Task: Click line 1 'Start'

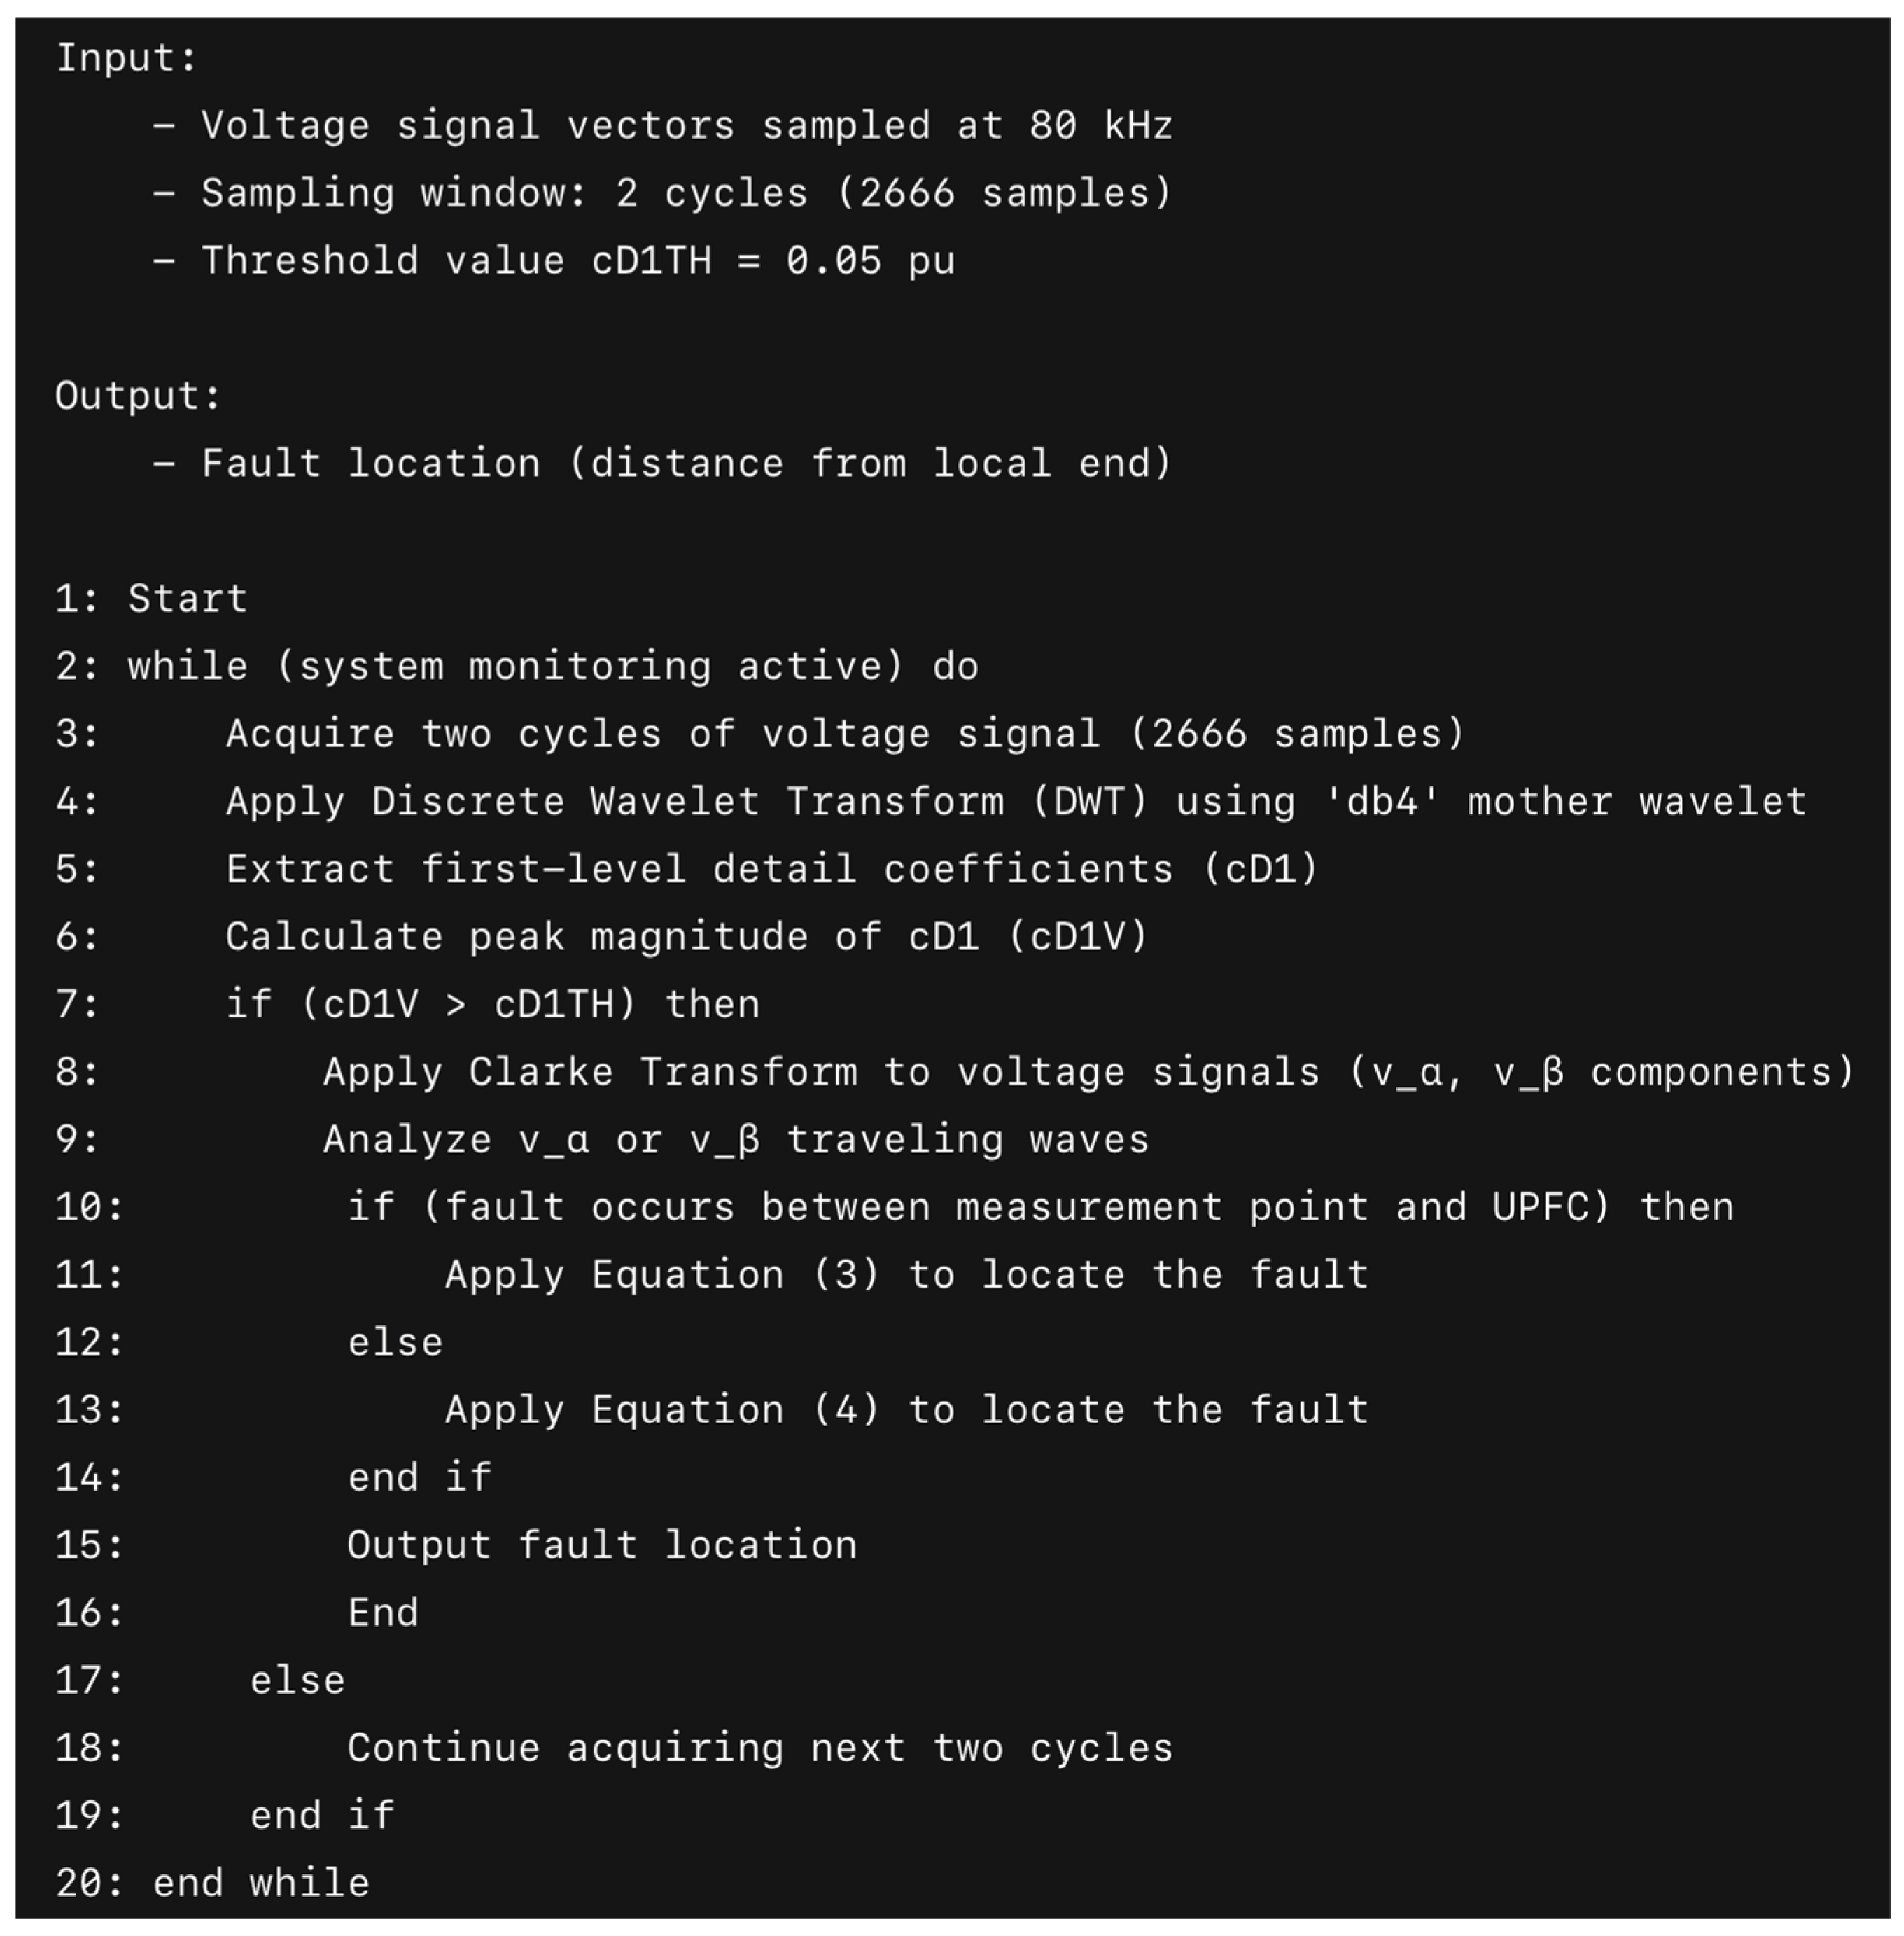Action: click(187, 599)
